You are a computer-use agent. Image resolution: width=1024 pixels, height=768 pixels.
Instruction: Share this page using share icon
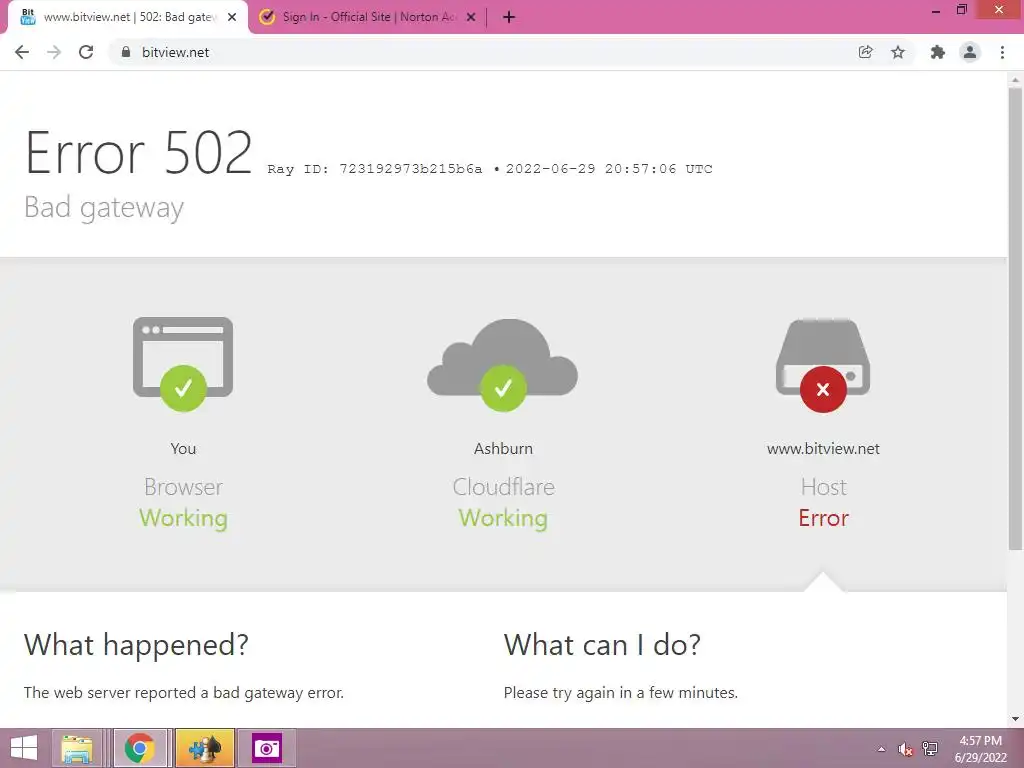[865, 52]
